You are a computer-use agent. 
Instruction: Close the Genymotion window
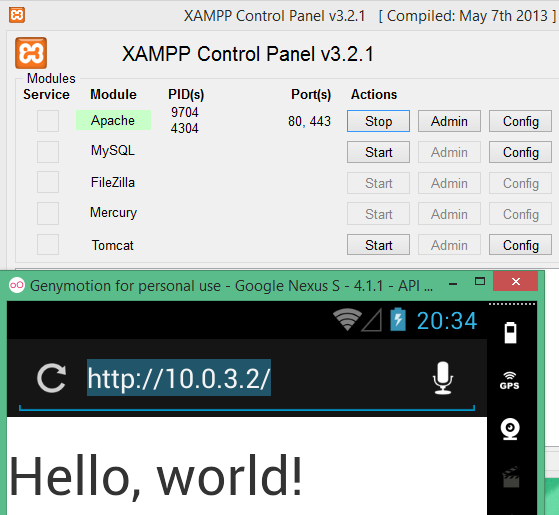pos(516,281)
